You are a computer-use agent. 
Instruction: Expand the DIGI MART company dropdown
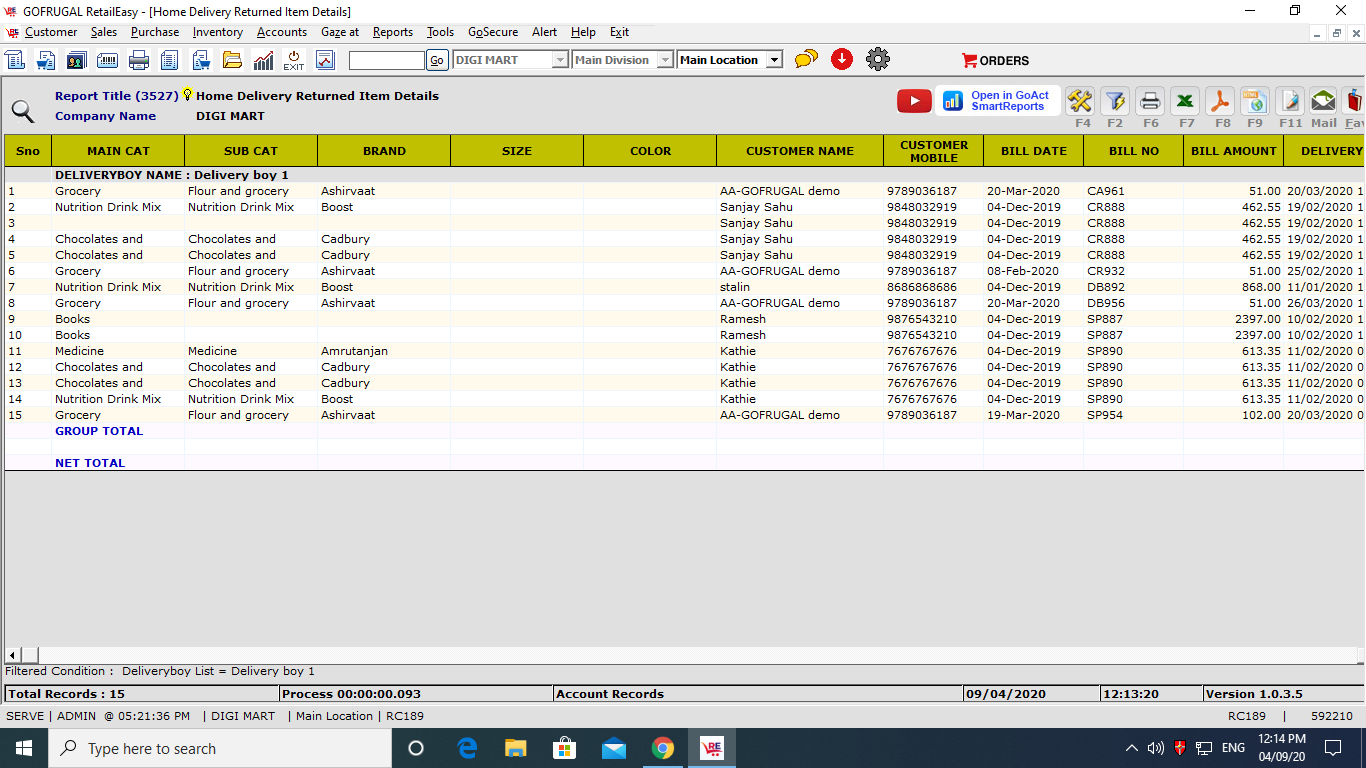[x=560, y=60]
